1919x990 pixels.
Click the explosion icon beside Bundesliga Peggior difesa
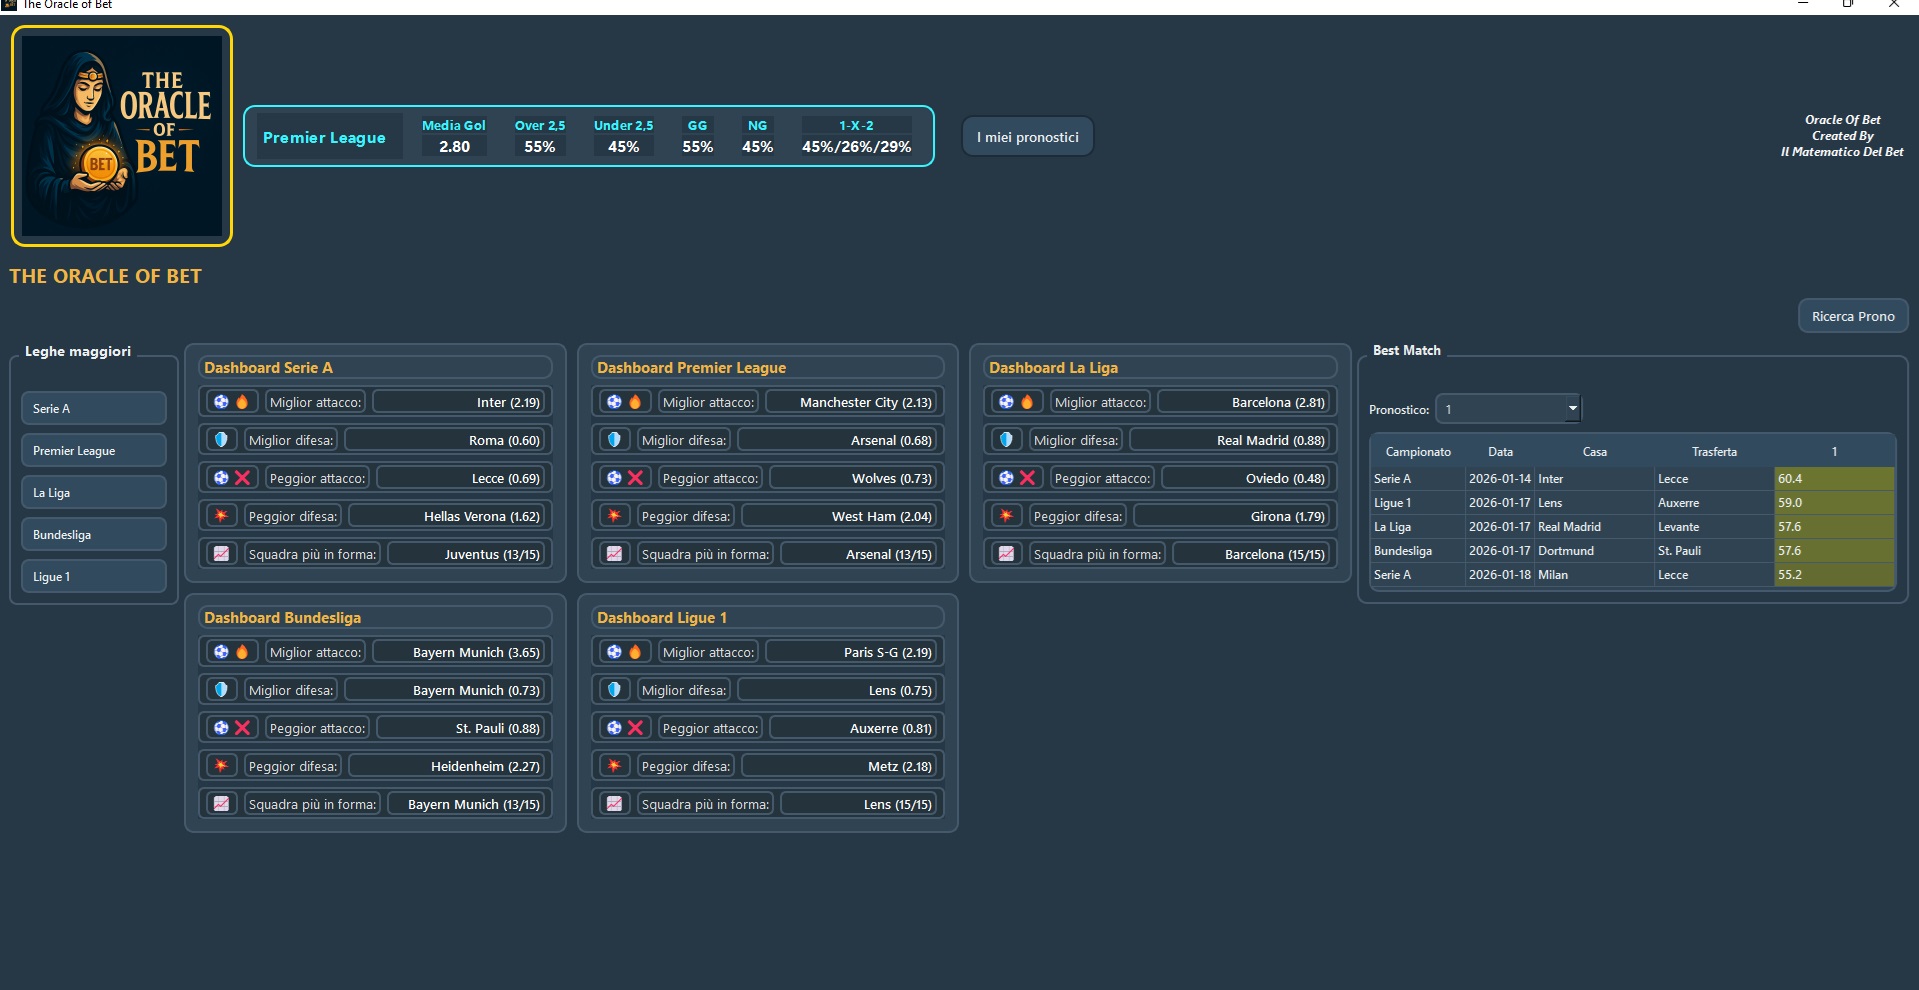221,766
